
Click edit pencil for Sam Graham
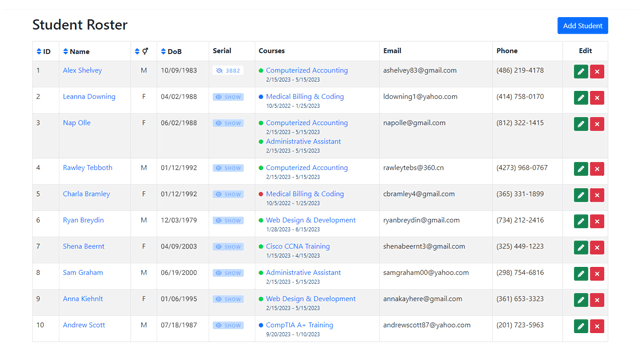(580, 273)
